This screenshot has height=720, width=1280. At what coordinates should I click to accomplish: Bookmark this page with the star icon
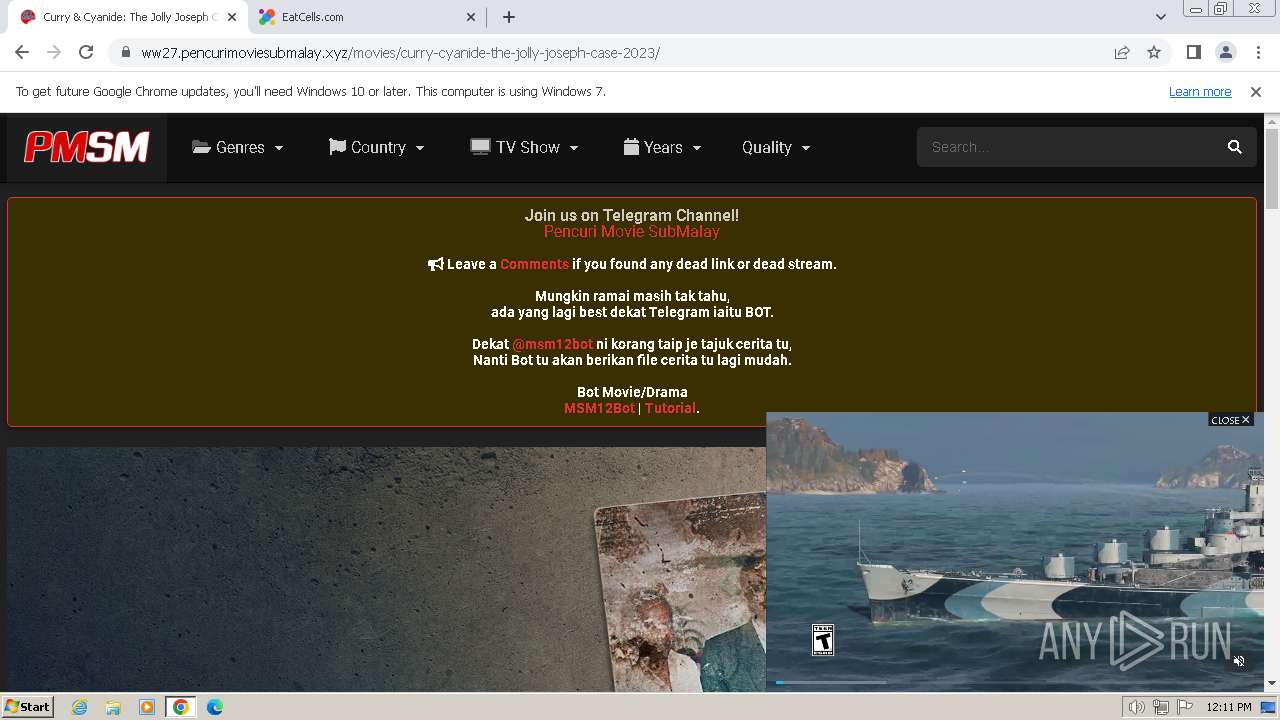(x=1154, y=52)
